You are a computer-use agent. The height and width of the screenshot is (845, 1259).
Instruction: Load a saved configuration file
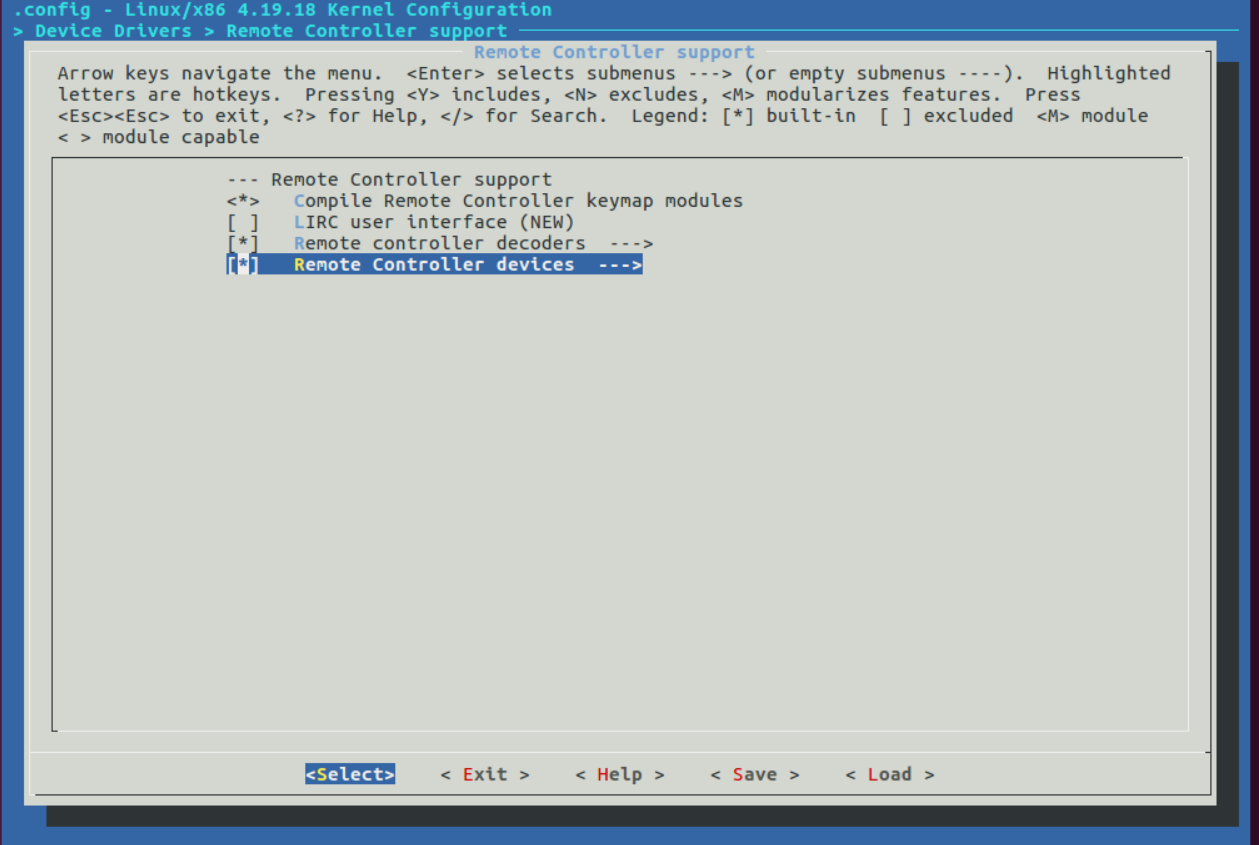889,773
